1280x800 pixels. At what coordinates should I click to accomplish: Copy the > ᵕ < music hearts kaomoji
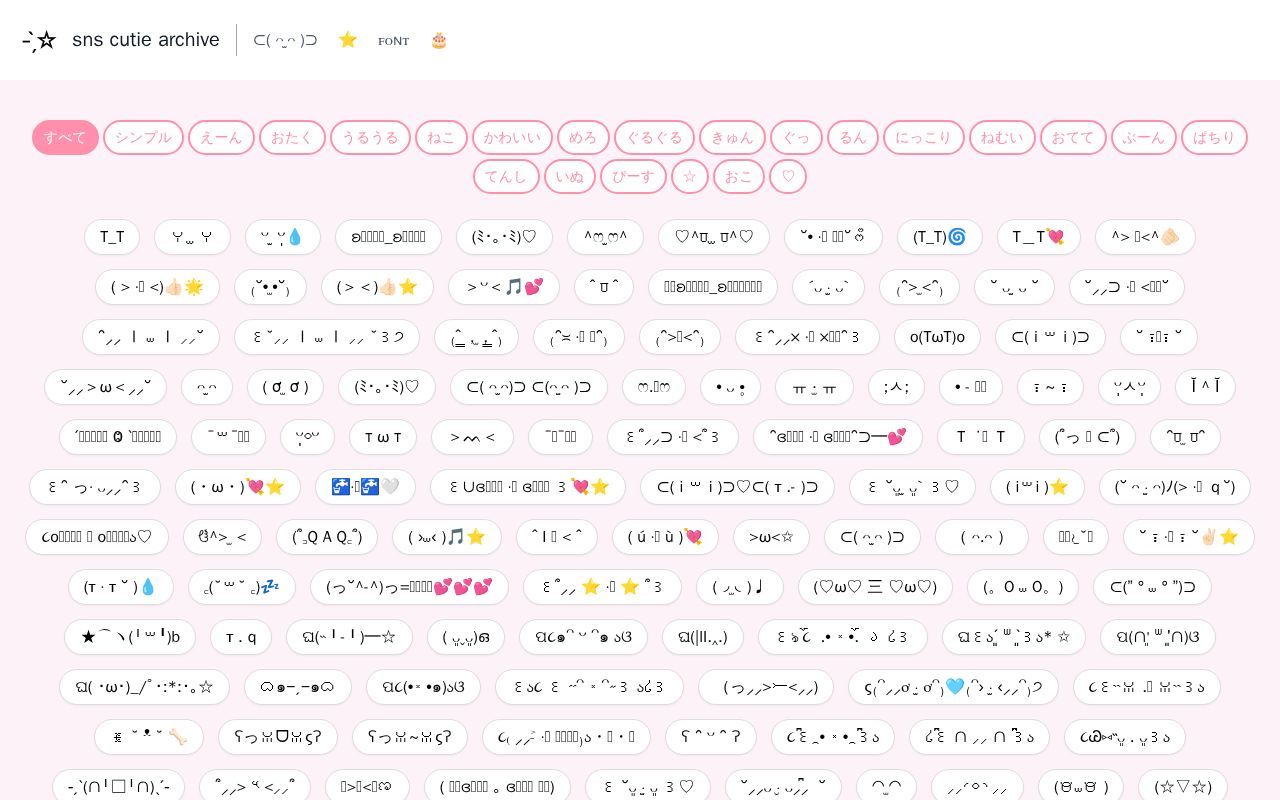pos(504,287)
